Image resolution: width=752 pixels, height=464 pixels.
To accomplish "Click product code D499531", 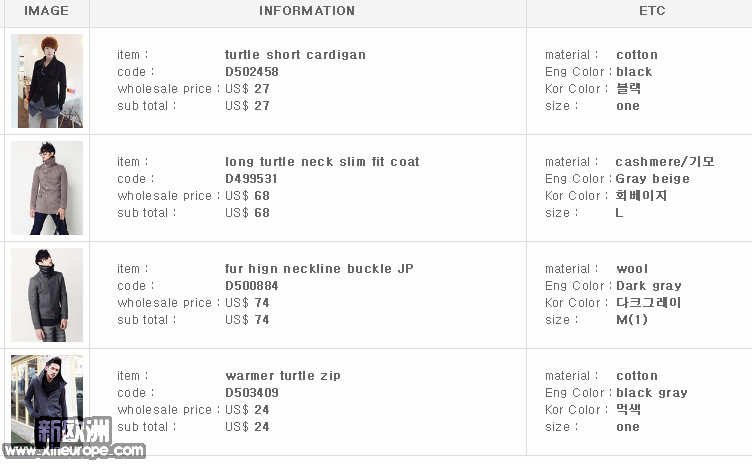I will (x=251, y=178).
